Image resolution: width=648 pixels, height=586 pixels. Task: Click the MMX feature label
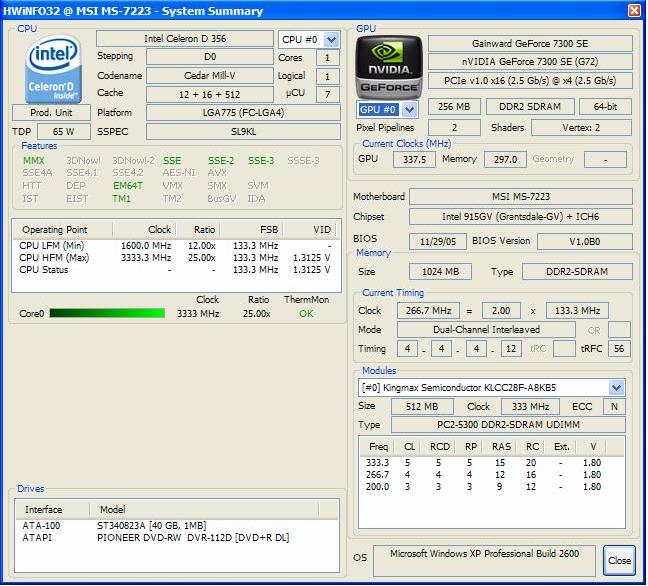click(33, 161)
